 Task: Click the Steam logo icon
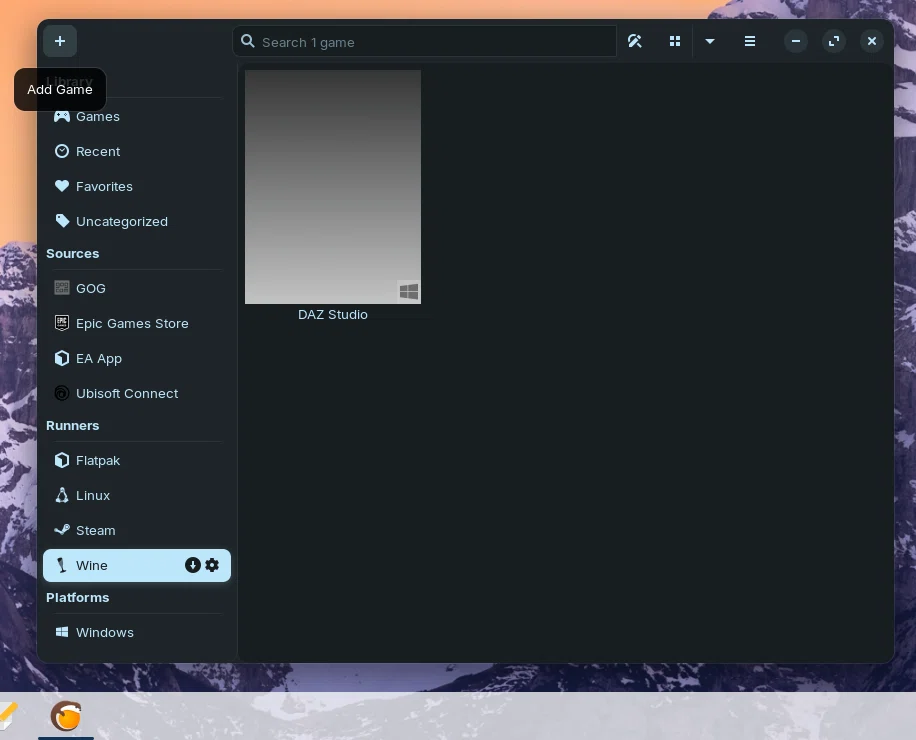click(62, 530)
